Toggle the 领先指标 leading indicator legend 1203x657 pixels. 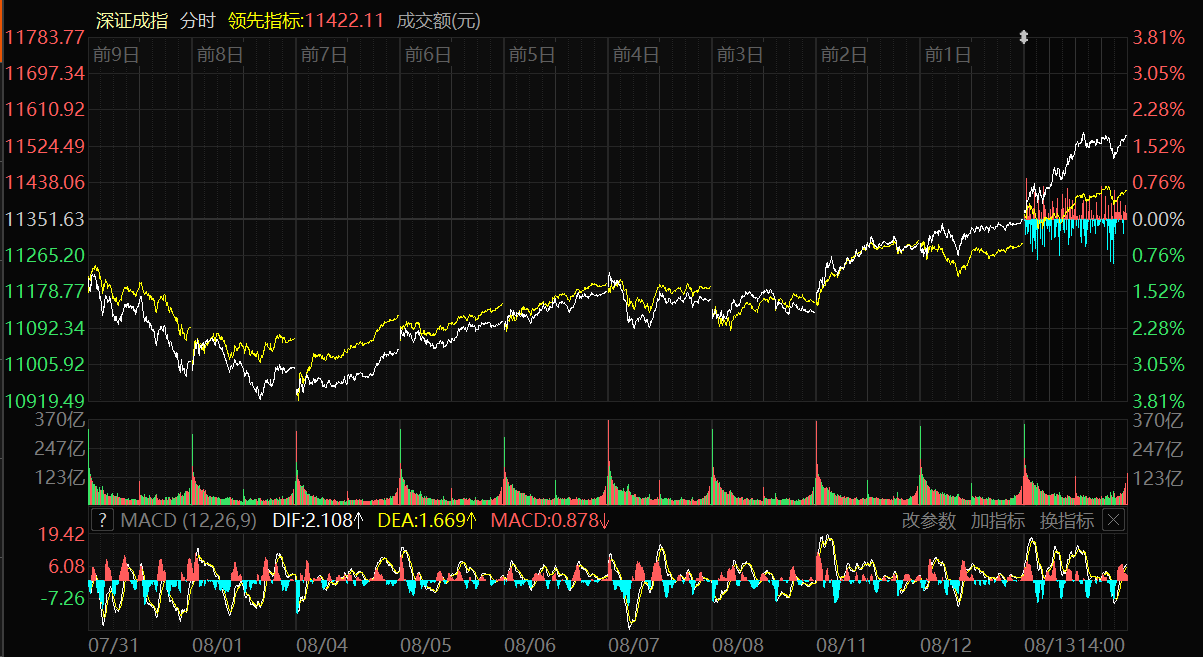[x=306, y=20]
